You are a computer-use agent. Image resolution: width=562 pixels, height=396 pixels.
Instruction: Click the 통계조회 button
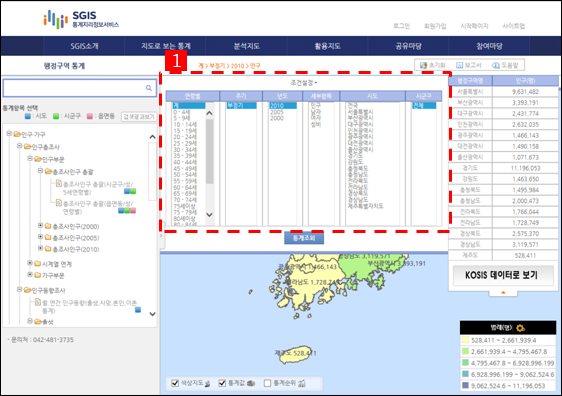(304, 238)
